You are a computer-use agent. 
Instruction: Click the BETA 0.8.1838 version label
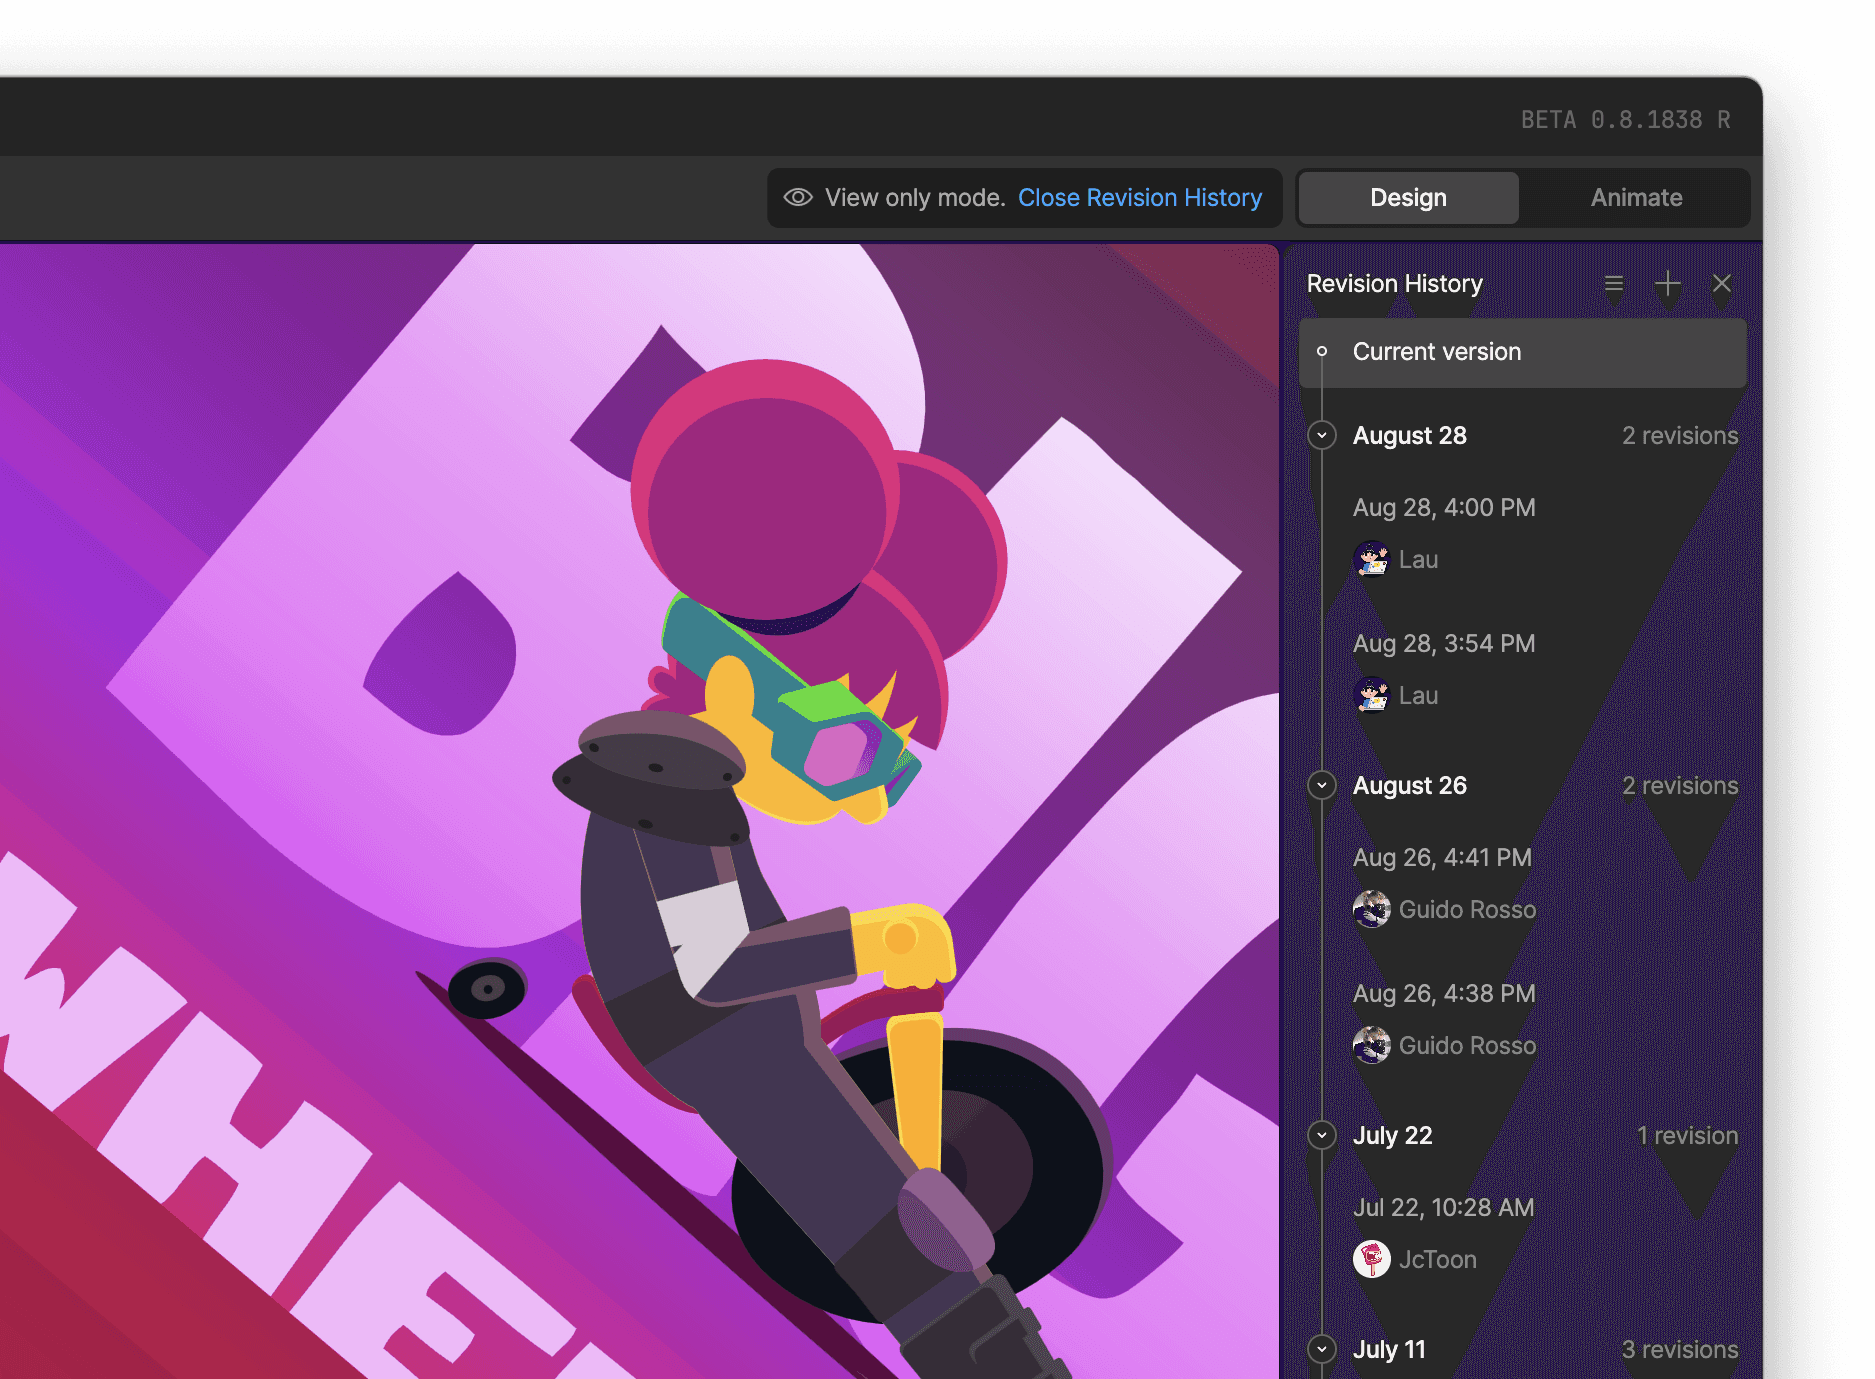1625,120
